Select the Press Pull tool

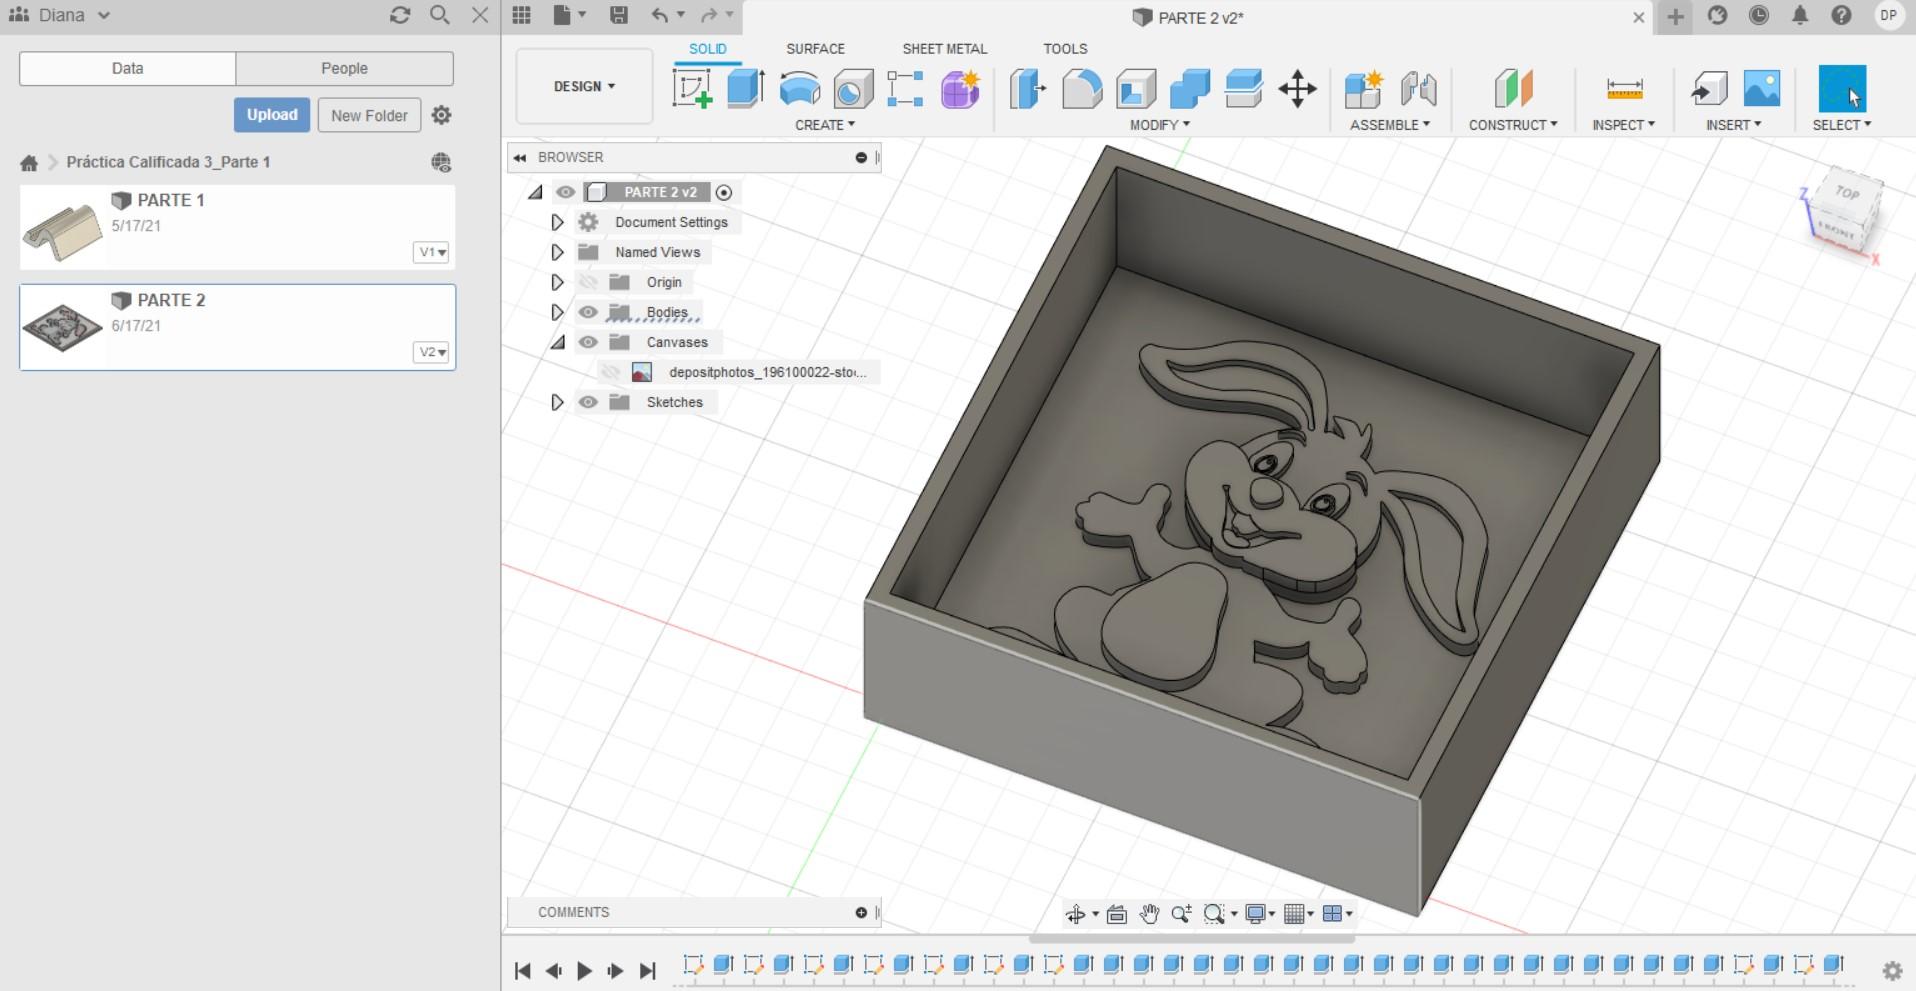1027,88
